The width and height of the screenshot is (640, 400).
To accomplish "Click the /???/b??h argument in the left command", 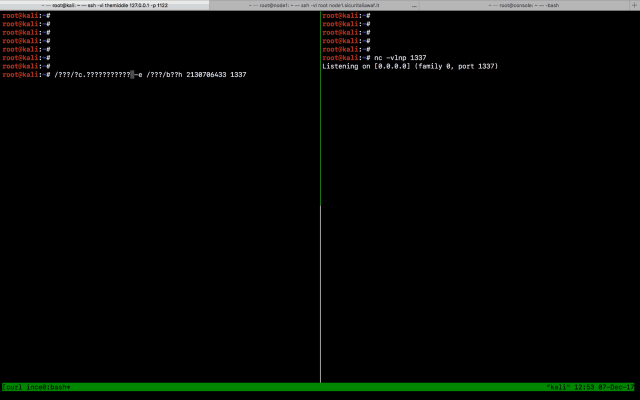I will [164, 75].
